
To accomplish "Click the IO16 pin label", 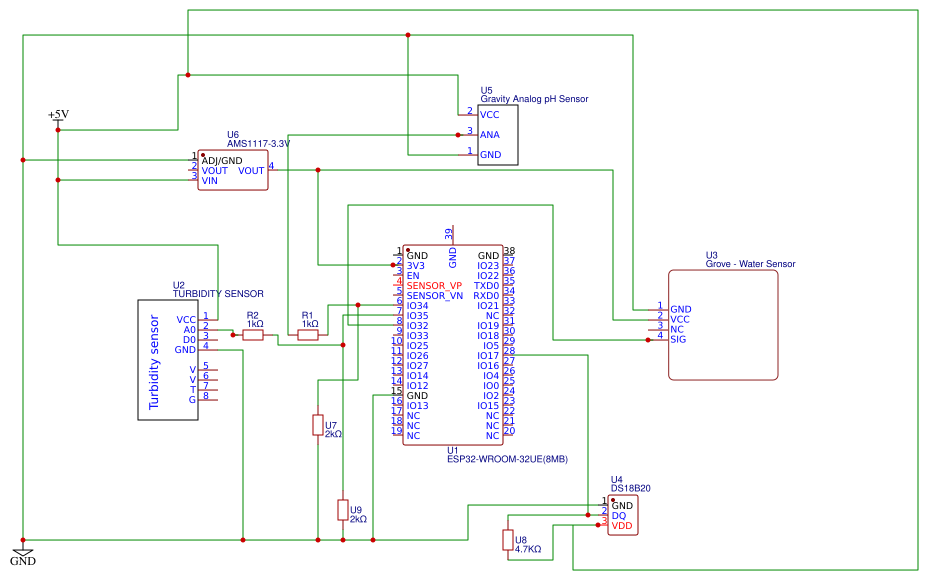I will [x=488, y=366].
